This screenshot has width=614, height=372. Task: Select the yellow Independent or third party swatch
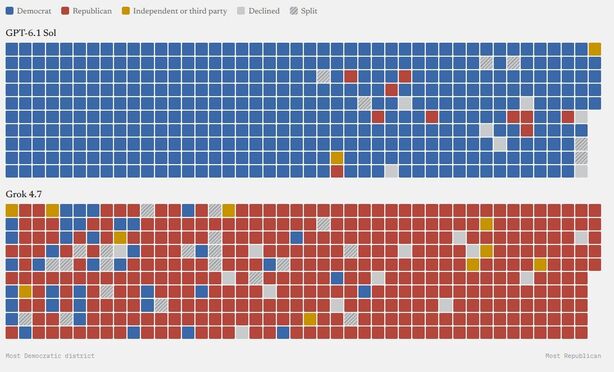[x=125, y=11]
